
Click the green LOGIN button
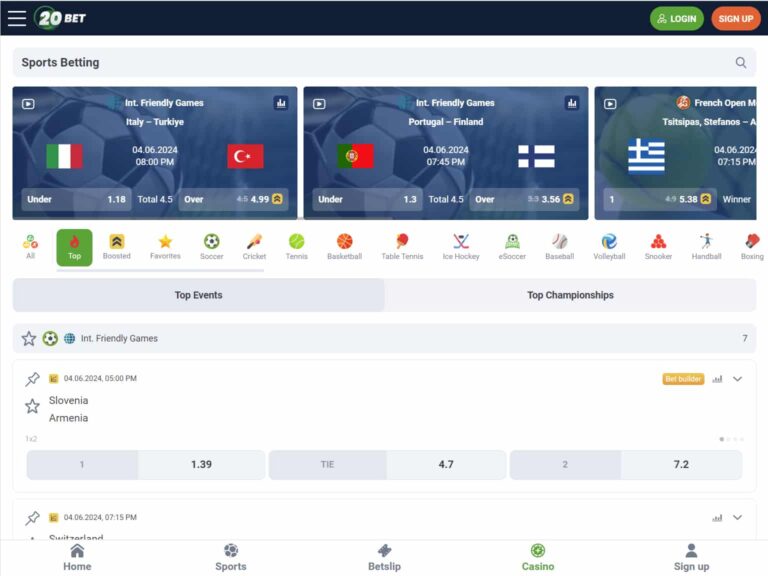[x=676, y=19]
